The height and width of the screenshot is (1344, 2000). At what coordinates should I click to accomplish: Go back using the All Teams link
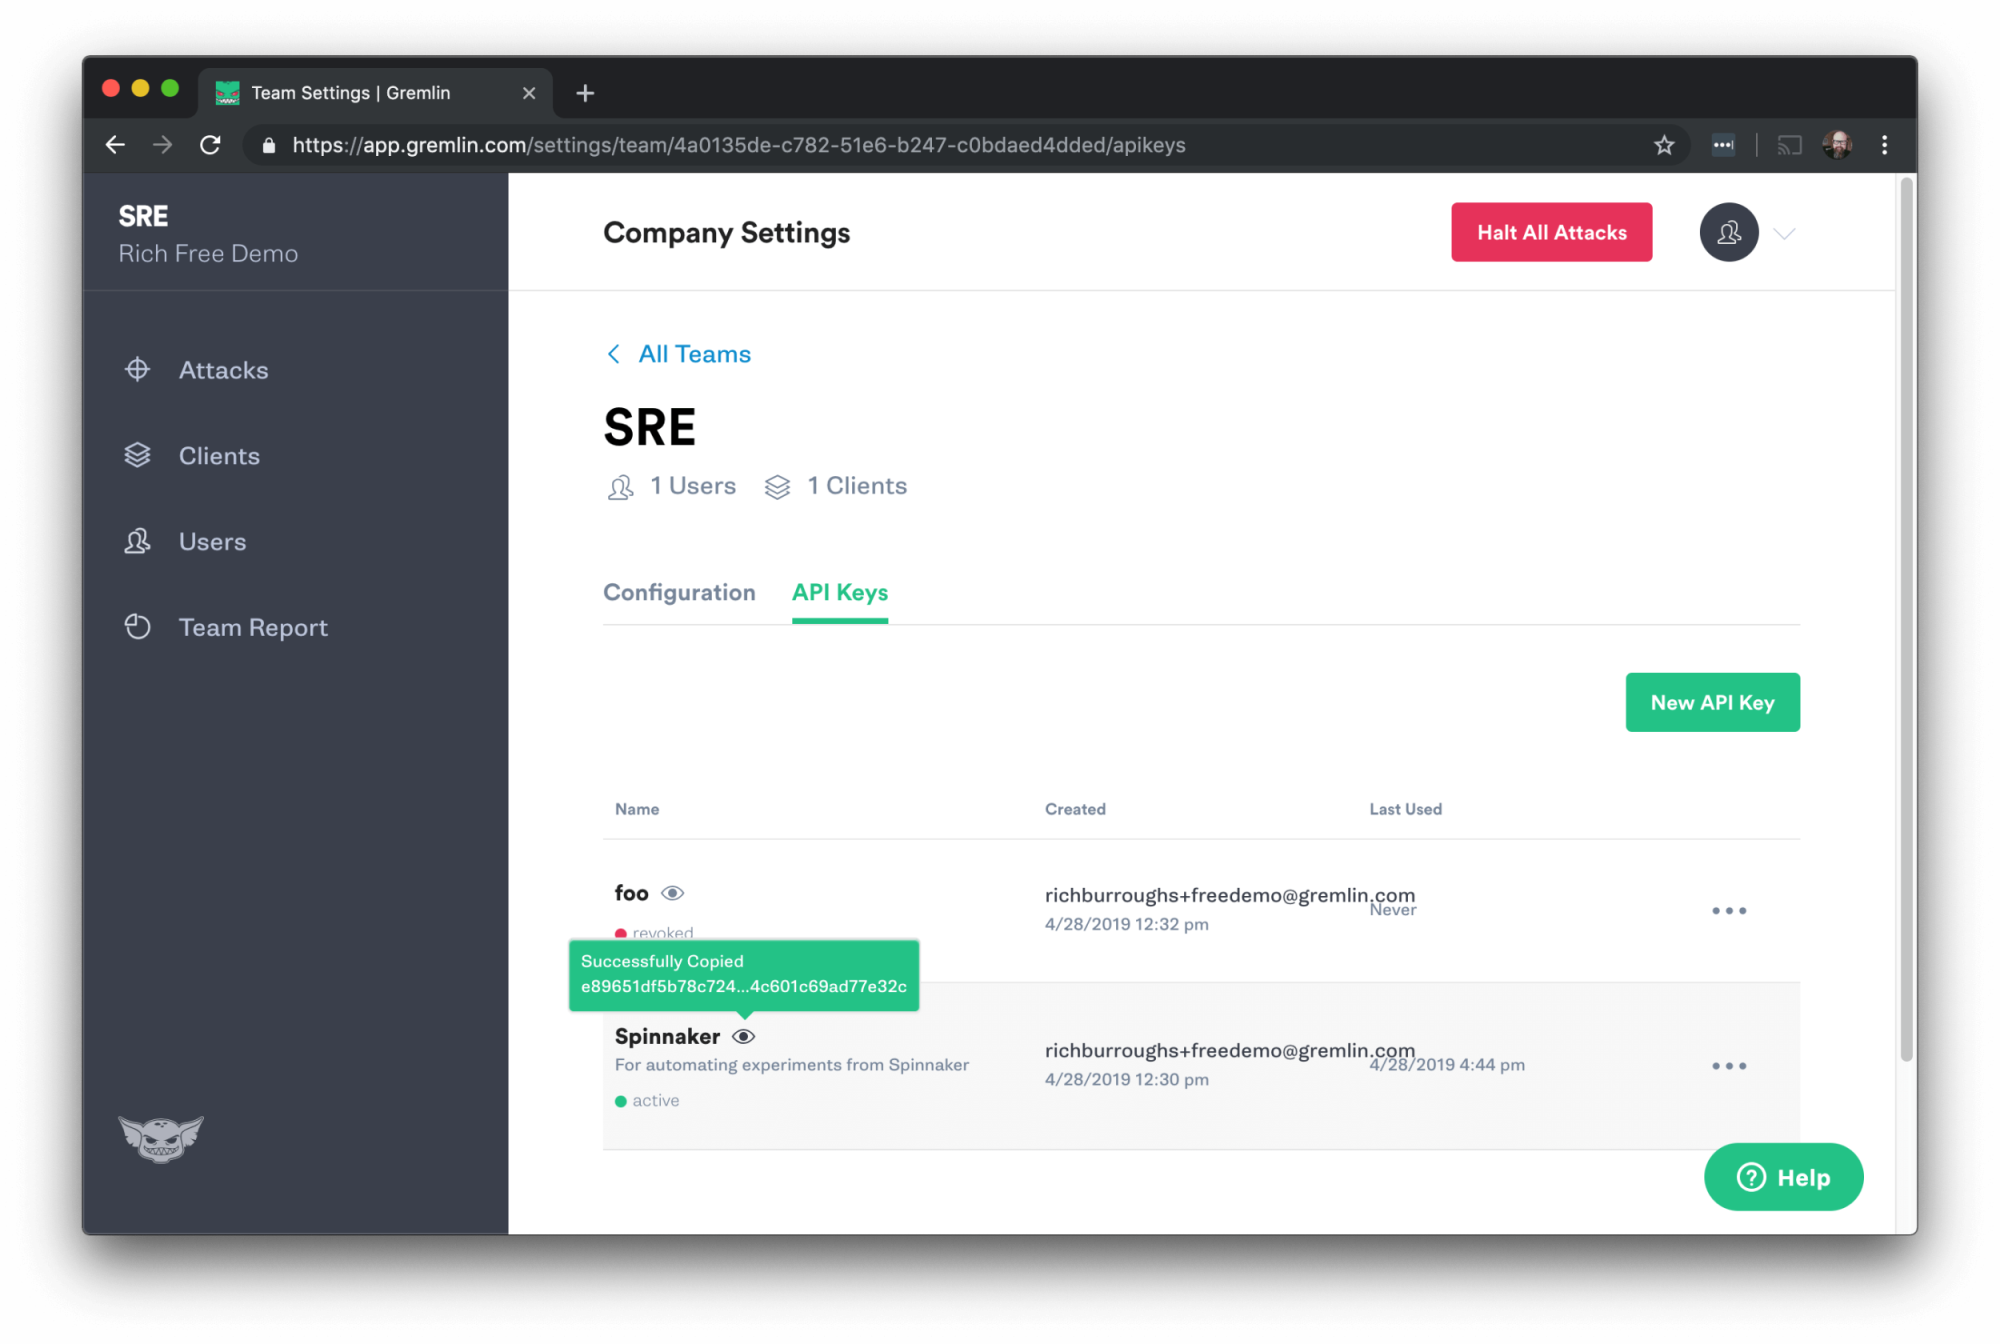pos(694,353)
